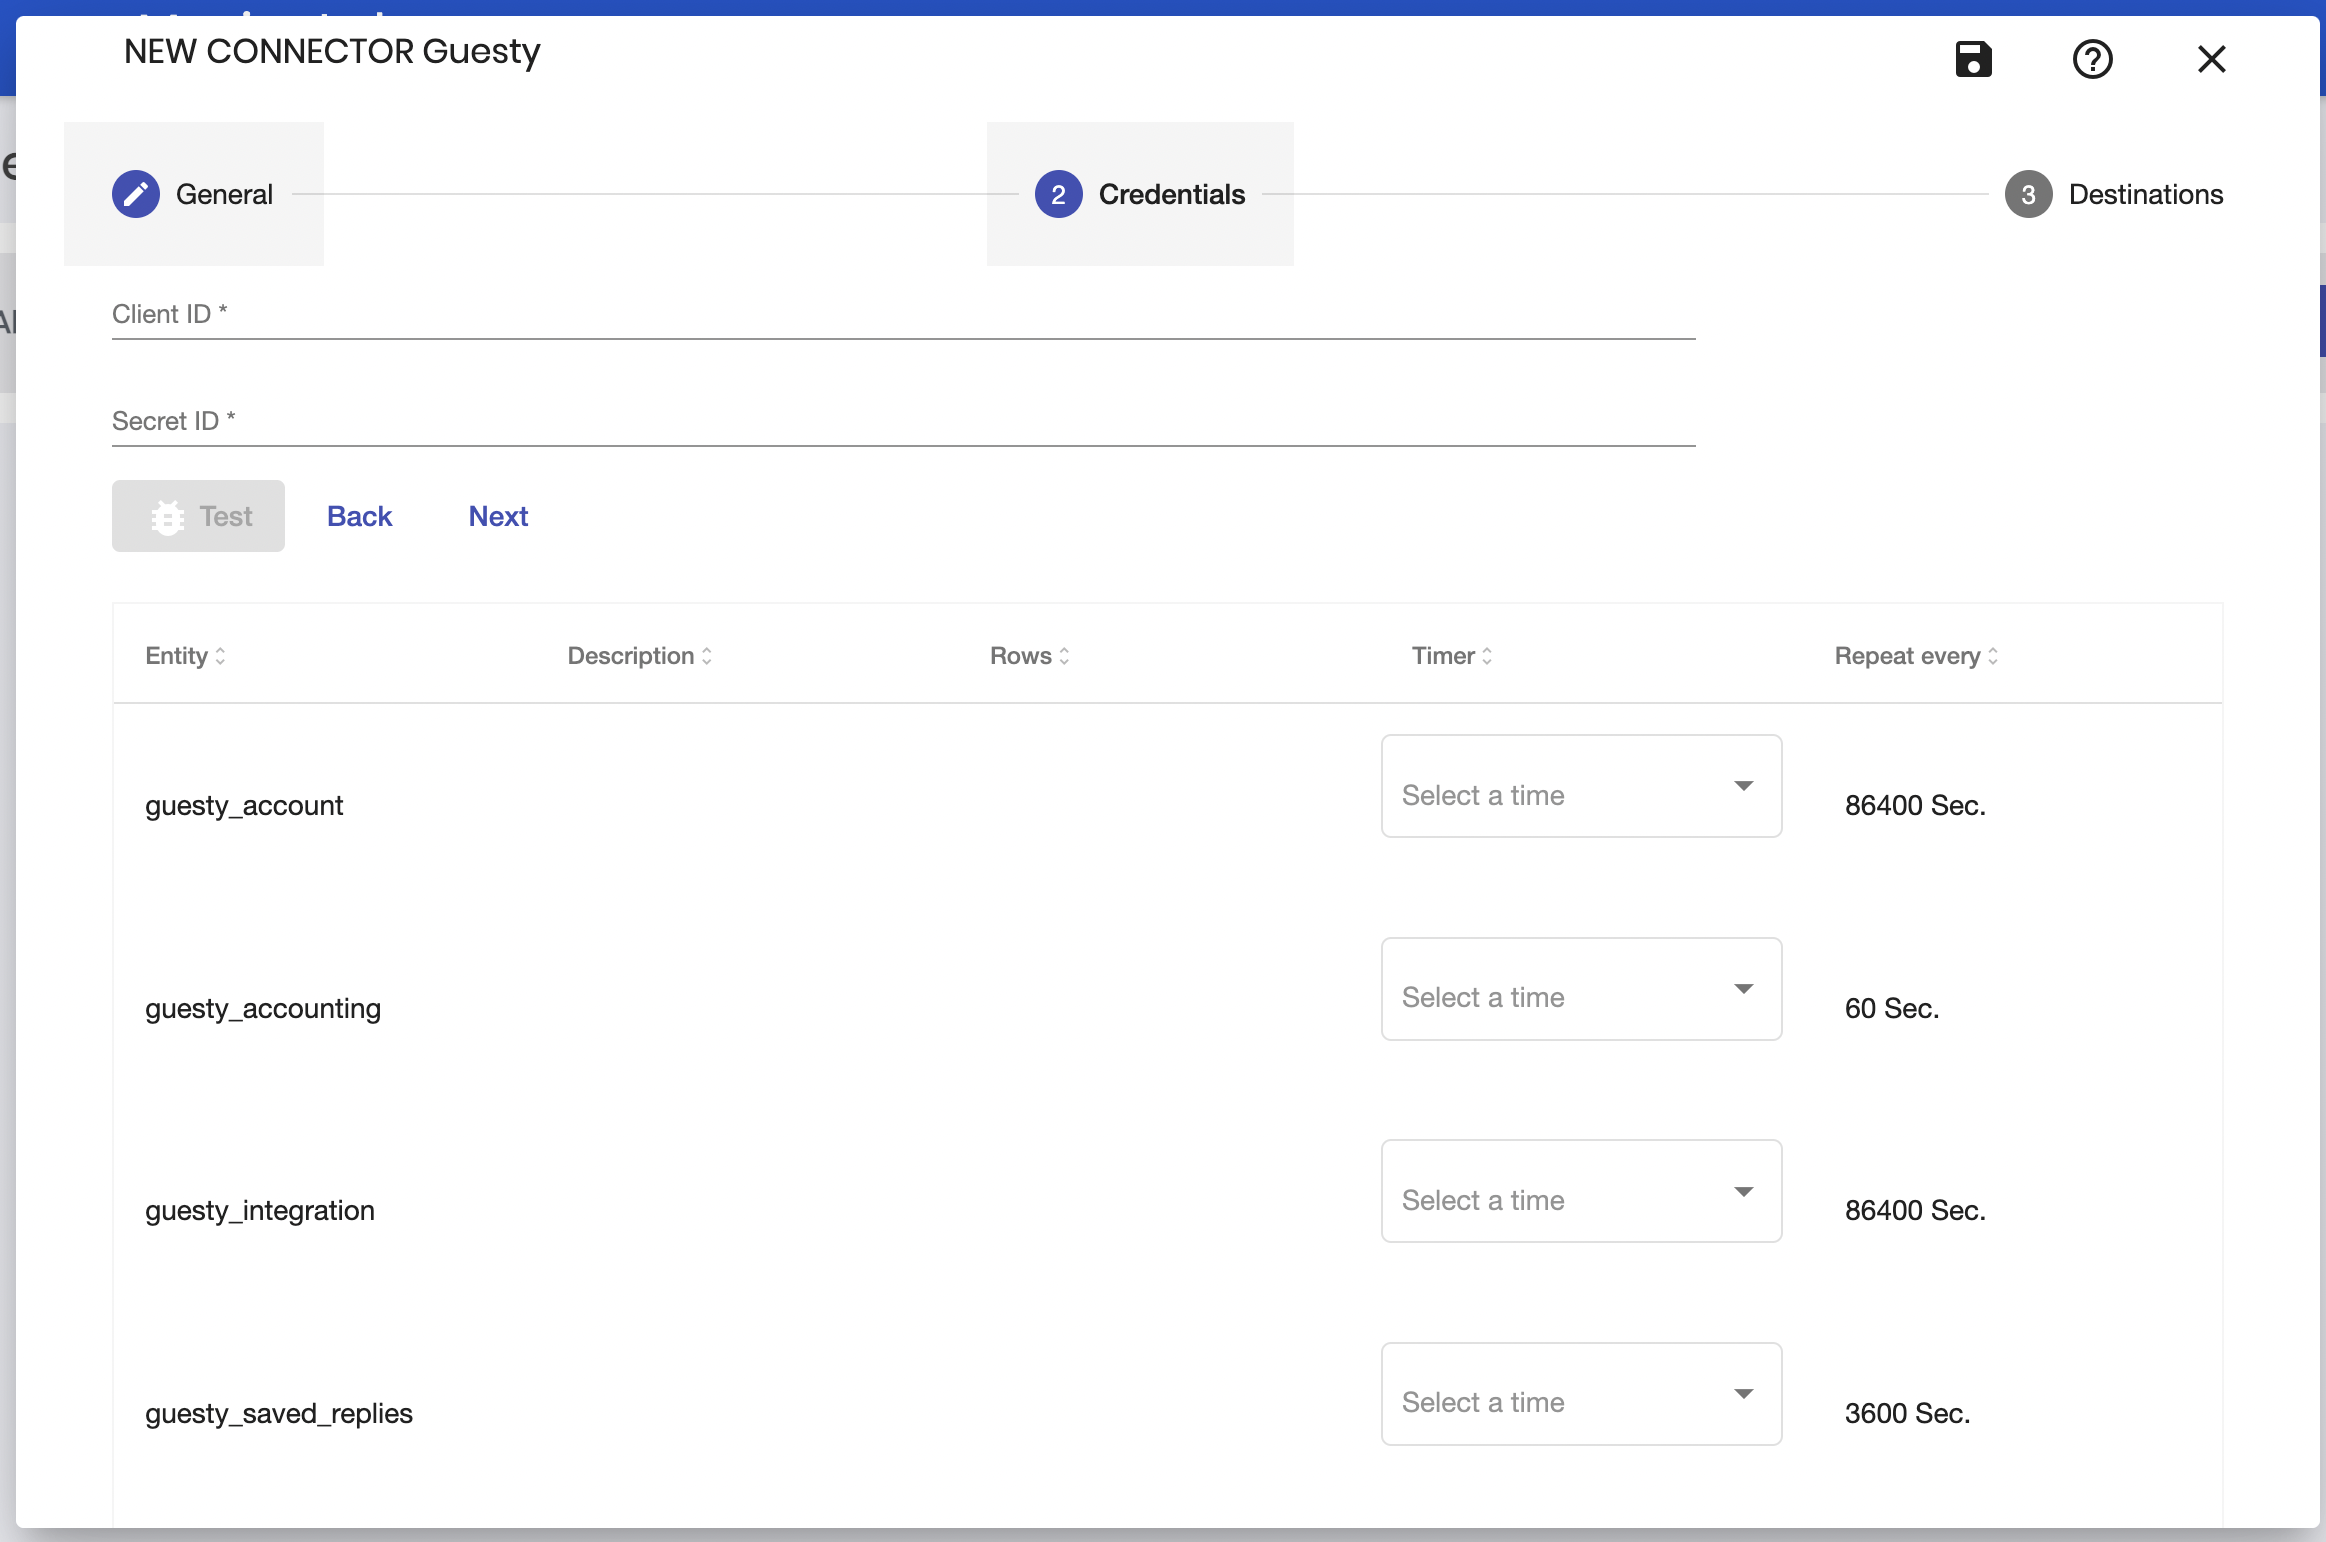Open time dropdown for guesty_integration
This screenshot has width=2326, height=1542.
[x=1581, y=1191]
